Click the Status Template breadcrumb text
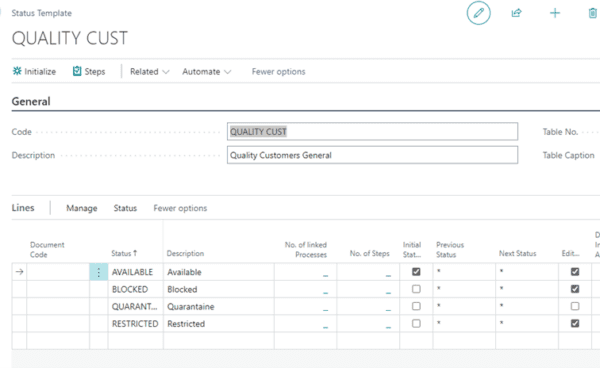600x368 pixels. tap(41, 13)
